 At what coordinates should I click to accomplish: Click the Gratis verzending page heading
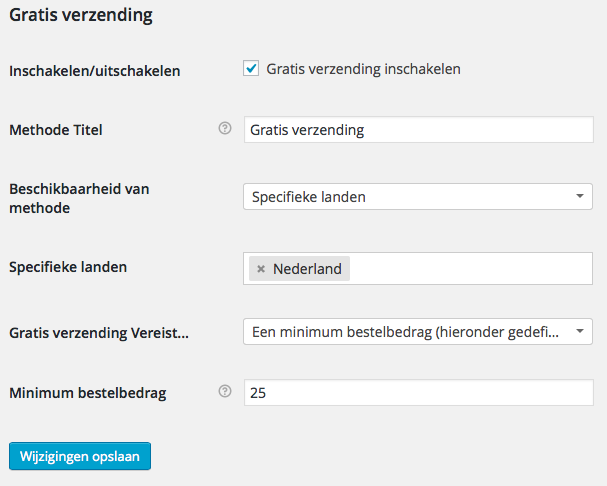coord(81,15)
